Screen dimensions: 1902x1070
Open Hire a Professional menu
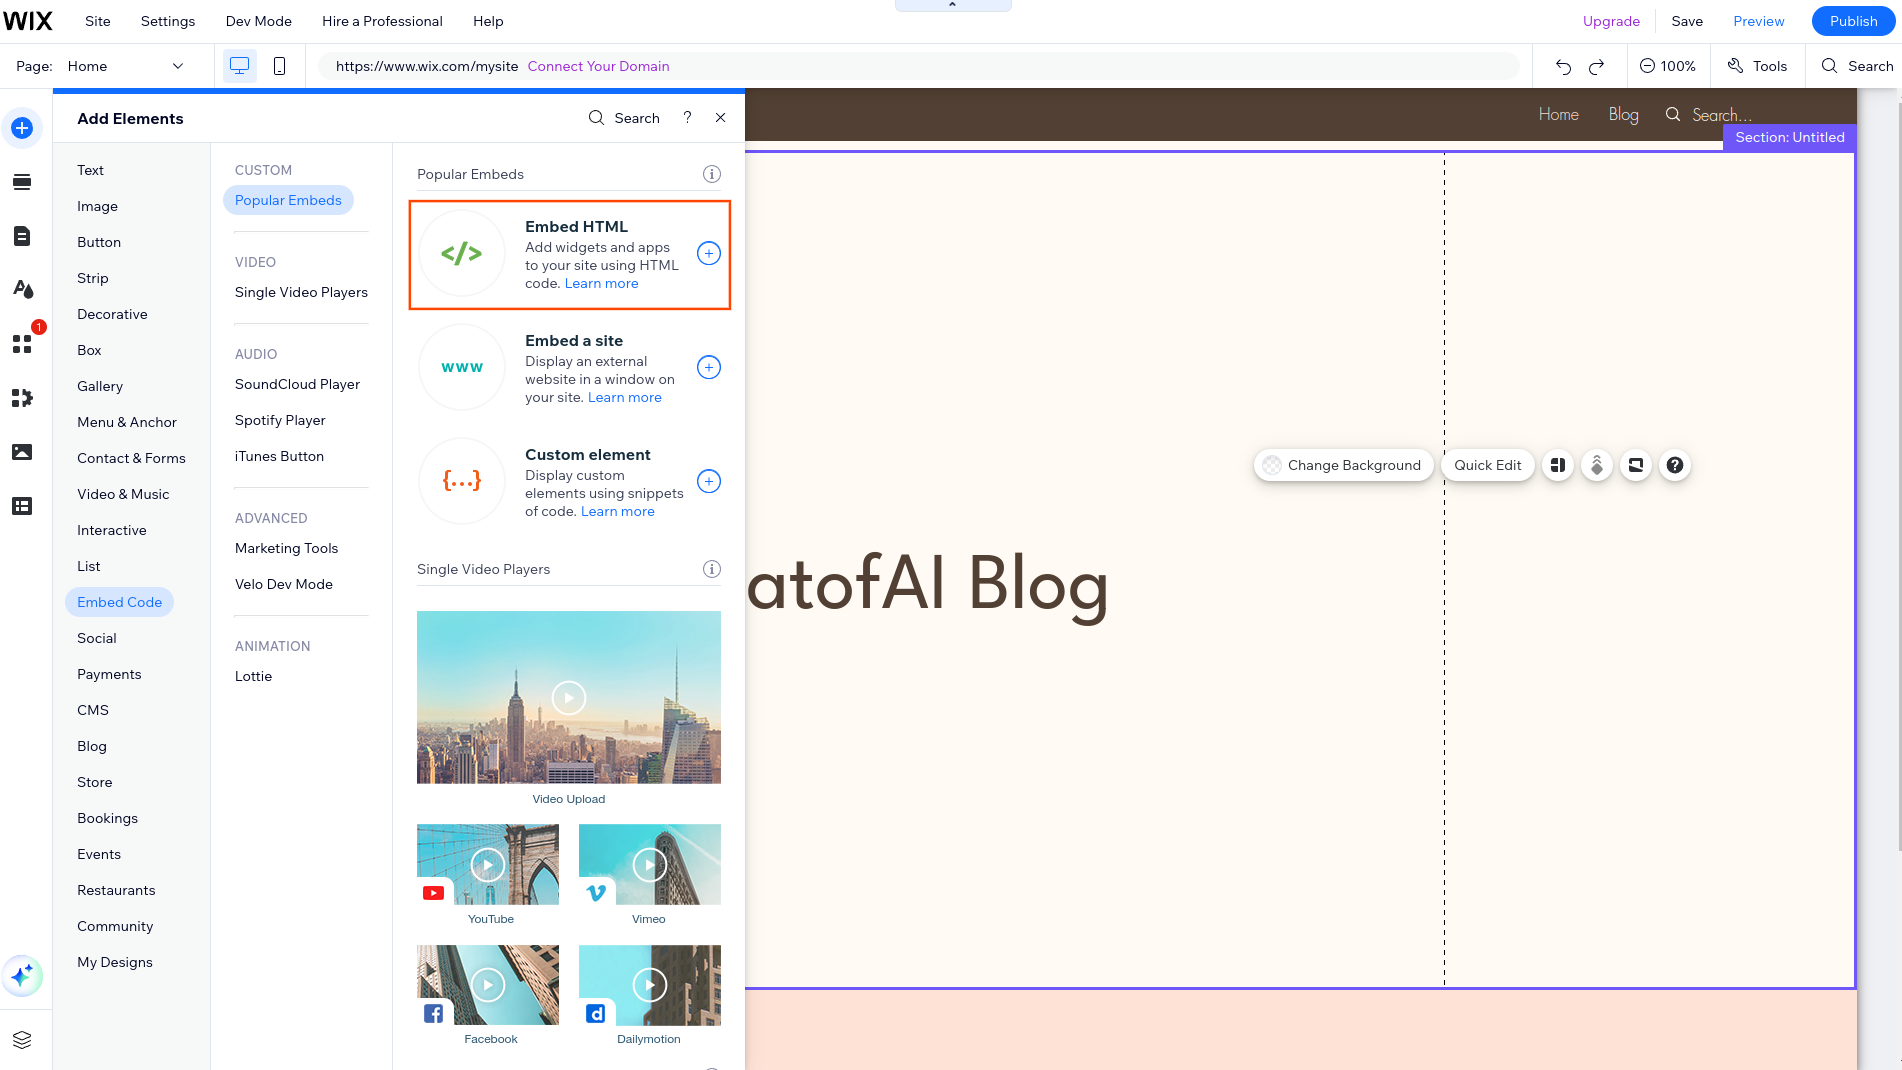382,21
